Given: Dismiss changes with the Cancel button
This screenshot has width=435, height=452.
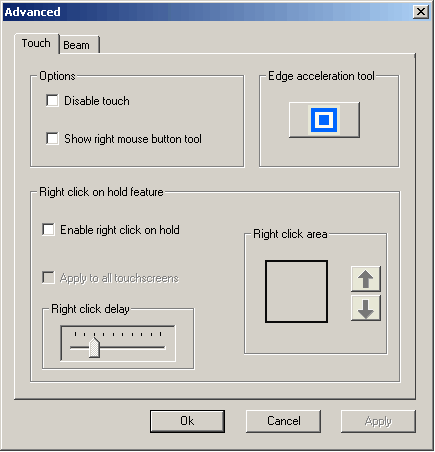Looking at the screenshot, I should point(283,421).
